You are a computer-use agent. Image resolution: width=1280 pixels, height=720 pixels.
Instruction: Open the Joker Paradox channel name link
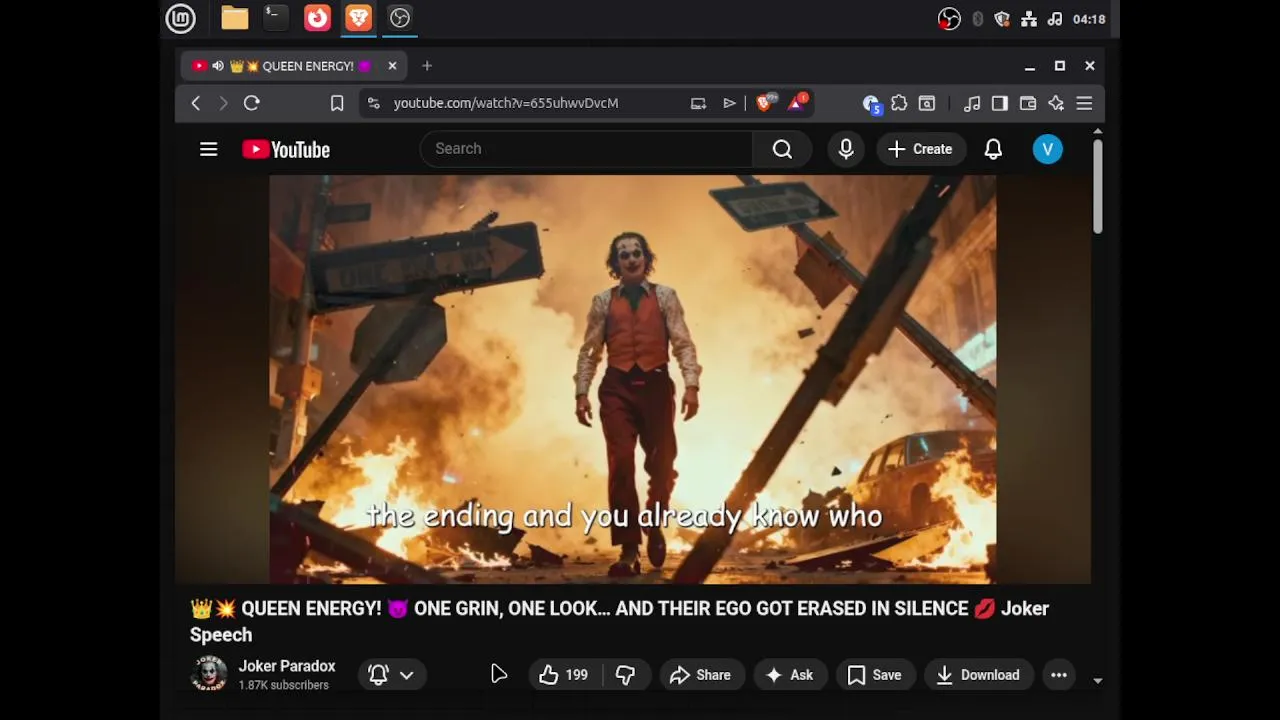click(x=287, y=666)
